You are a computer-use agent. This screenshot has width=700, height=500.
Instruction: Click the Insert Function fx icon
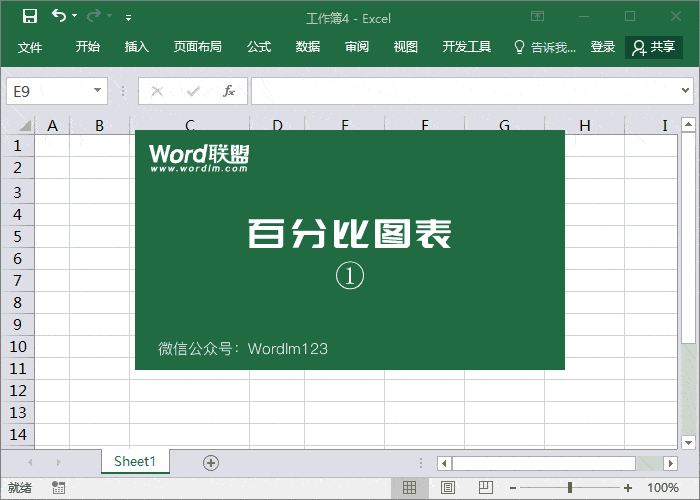(x=228, y=91)
